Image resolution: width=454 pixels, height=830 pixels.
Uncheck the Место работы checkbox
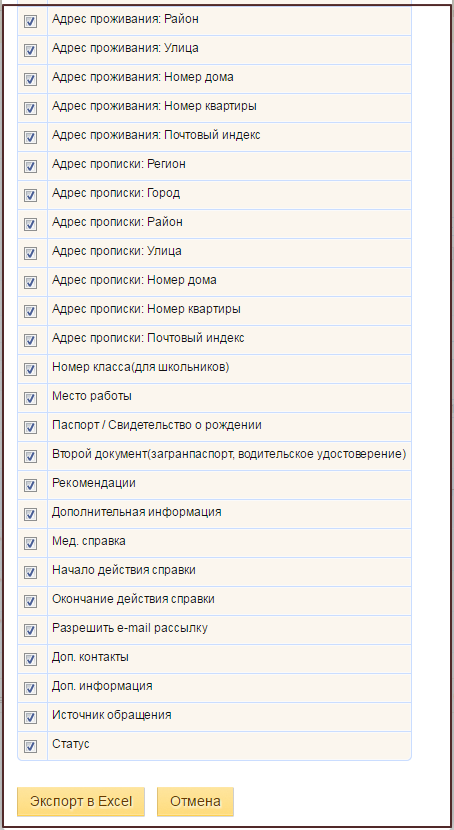[31, 398]
